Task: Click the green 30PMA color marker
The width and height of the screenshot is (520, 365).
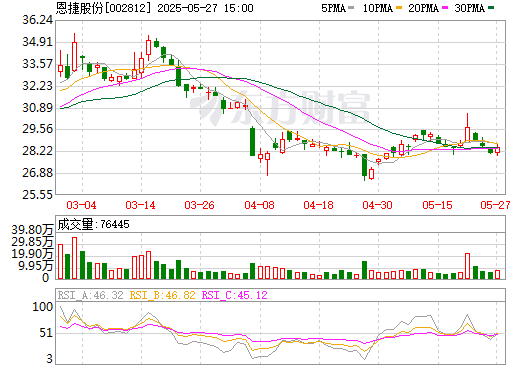Action: (491, 8)
